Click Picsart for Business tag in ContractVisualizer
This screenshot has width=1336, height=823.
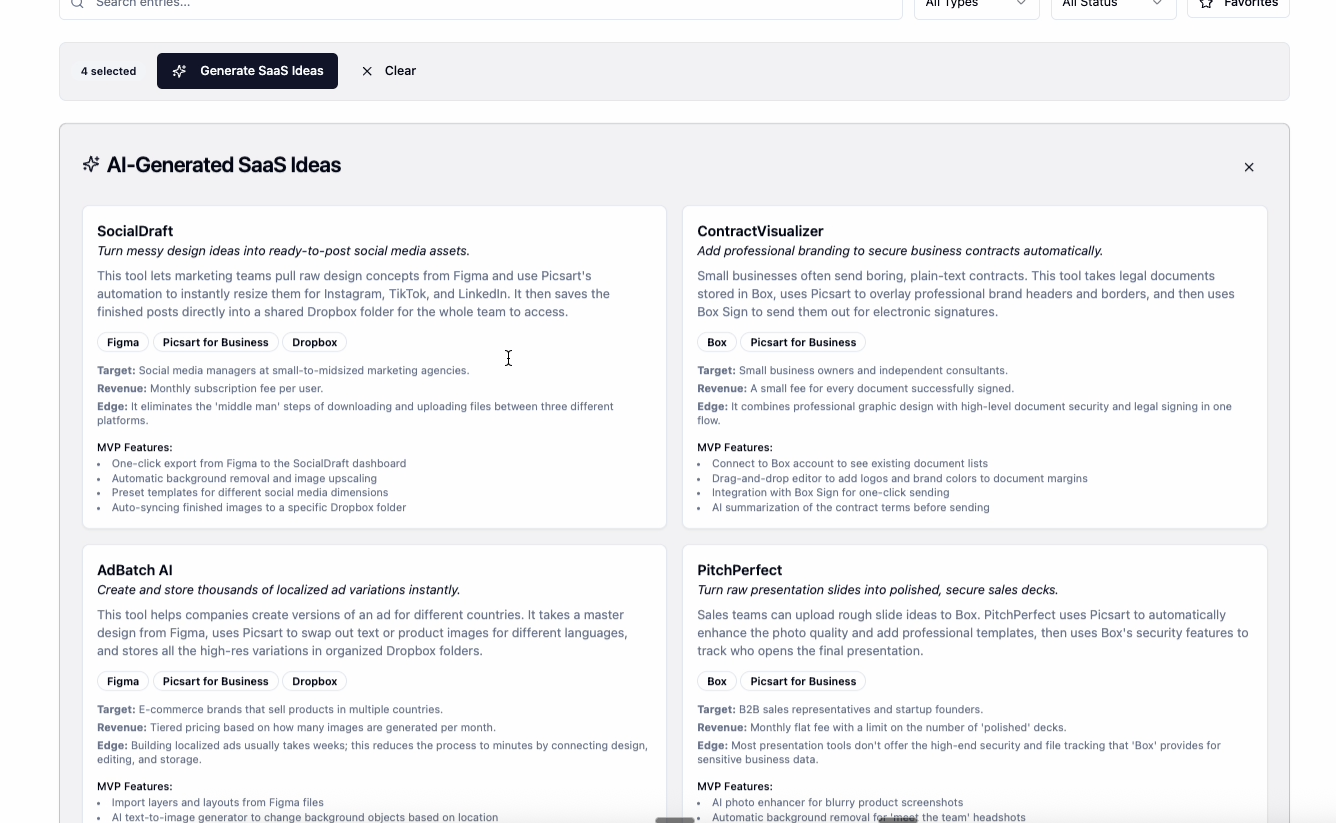[x=803, y=342]
